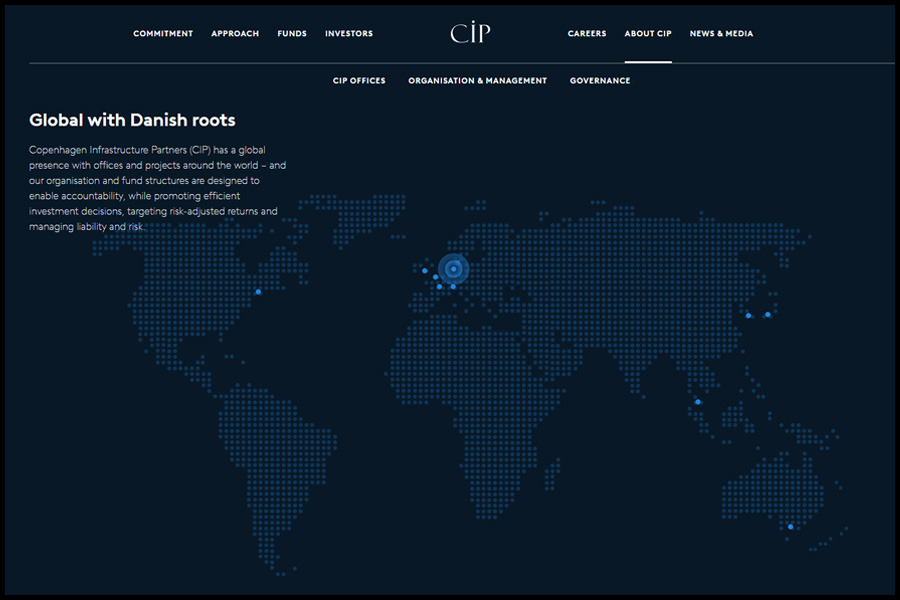Select the rippling headquarters marker in Denmark
The width and height of the screenshot is (900, 600).
[x=452, y=267]
